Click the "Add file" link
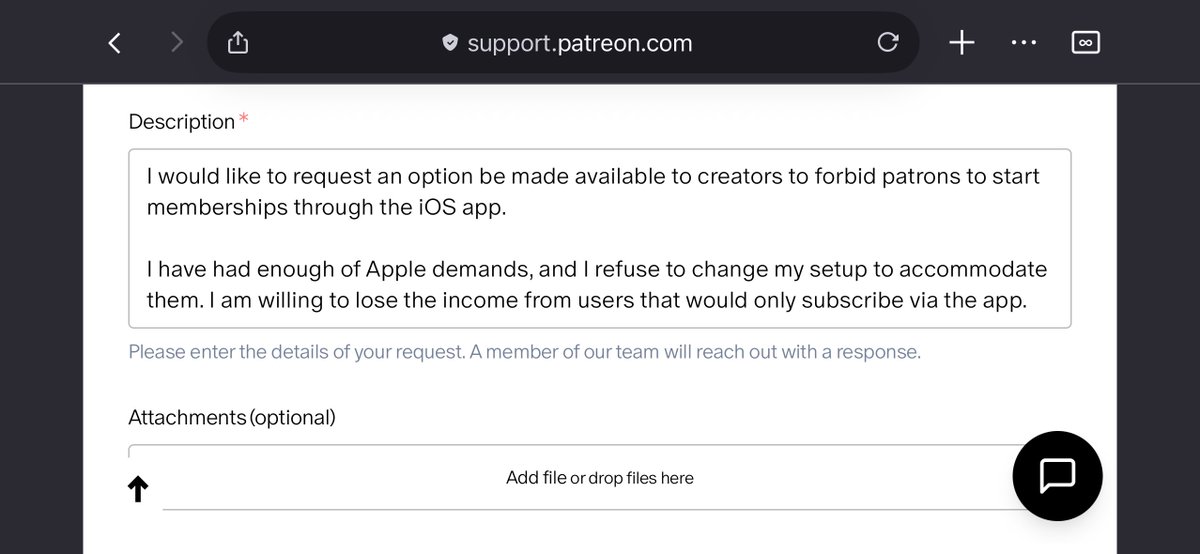 [x=536, y=478]
